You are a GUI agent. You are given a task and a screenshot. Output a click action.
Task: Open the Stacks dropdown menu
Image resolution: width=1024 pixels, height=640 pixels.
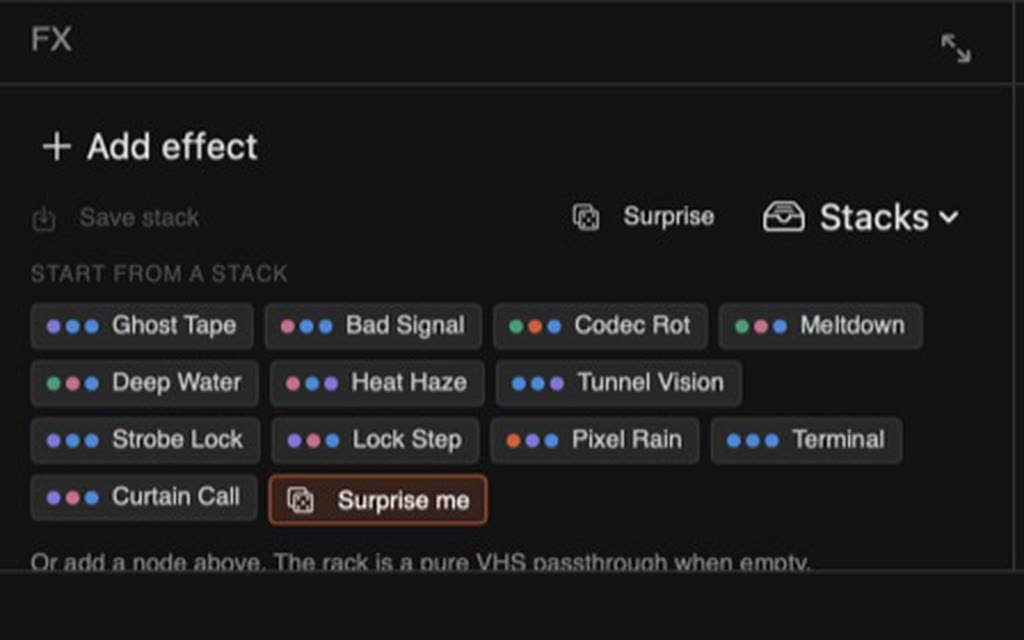[x=861, y=217]
